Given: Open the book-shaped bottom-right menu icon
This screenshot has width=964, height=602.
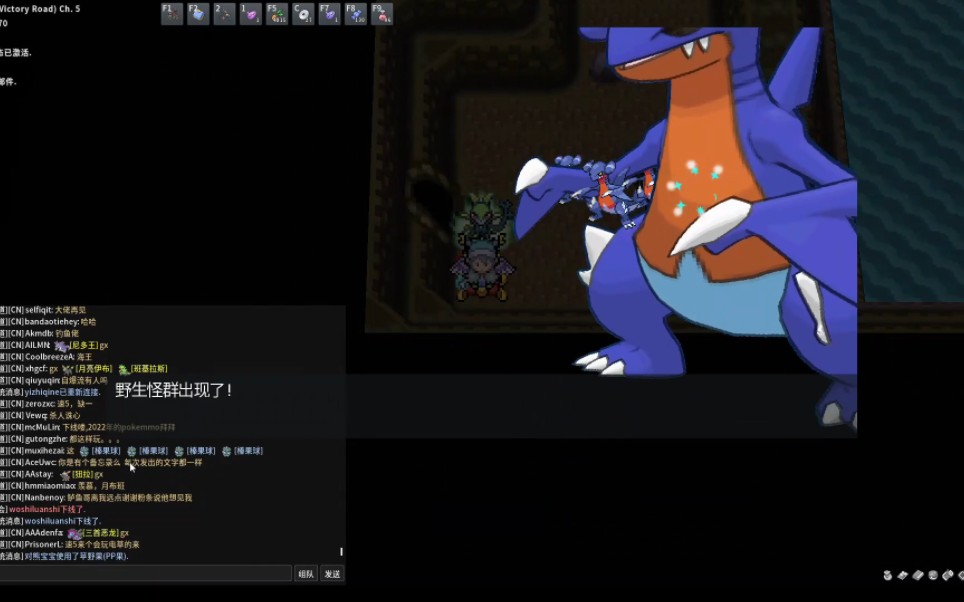Looking at the screenshot, I should pyautogui.click(x=918, y=575).
